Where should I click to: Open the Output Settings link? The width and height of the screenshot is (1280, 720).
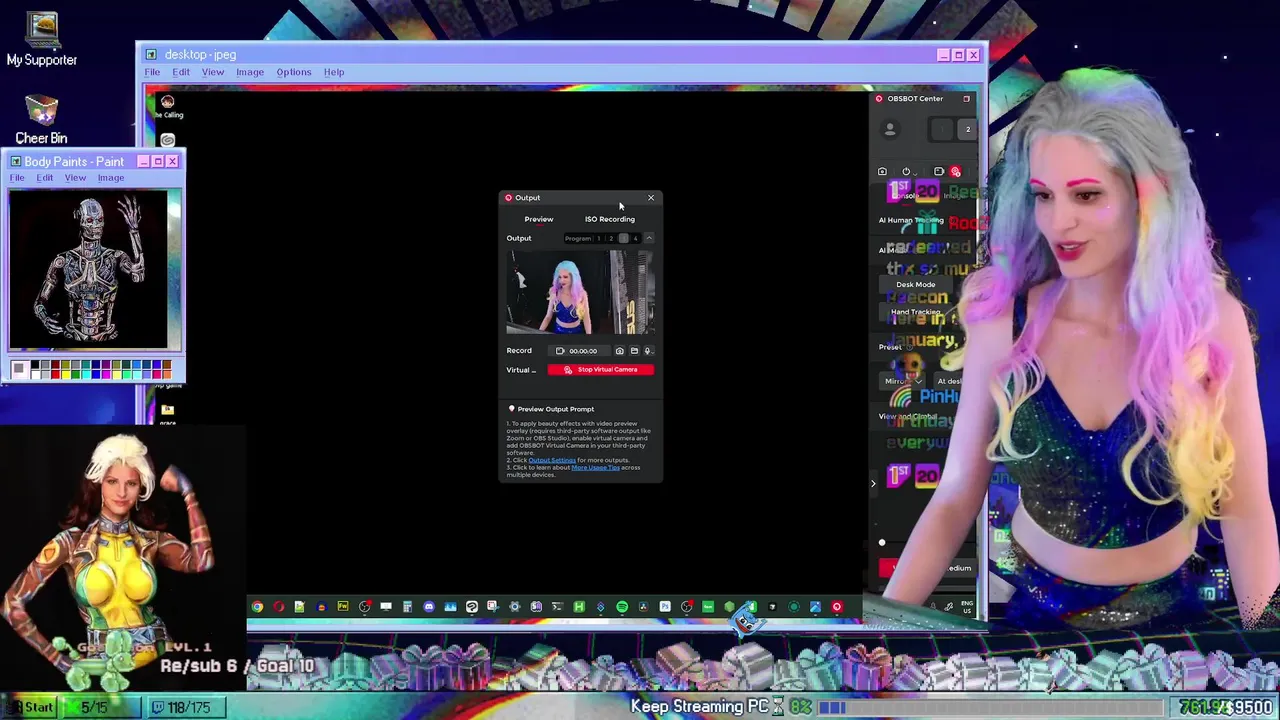[552, 460]
